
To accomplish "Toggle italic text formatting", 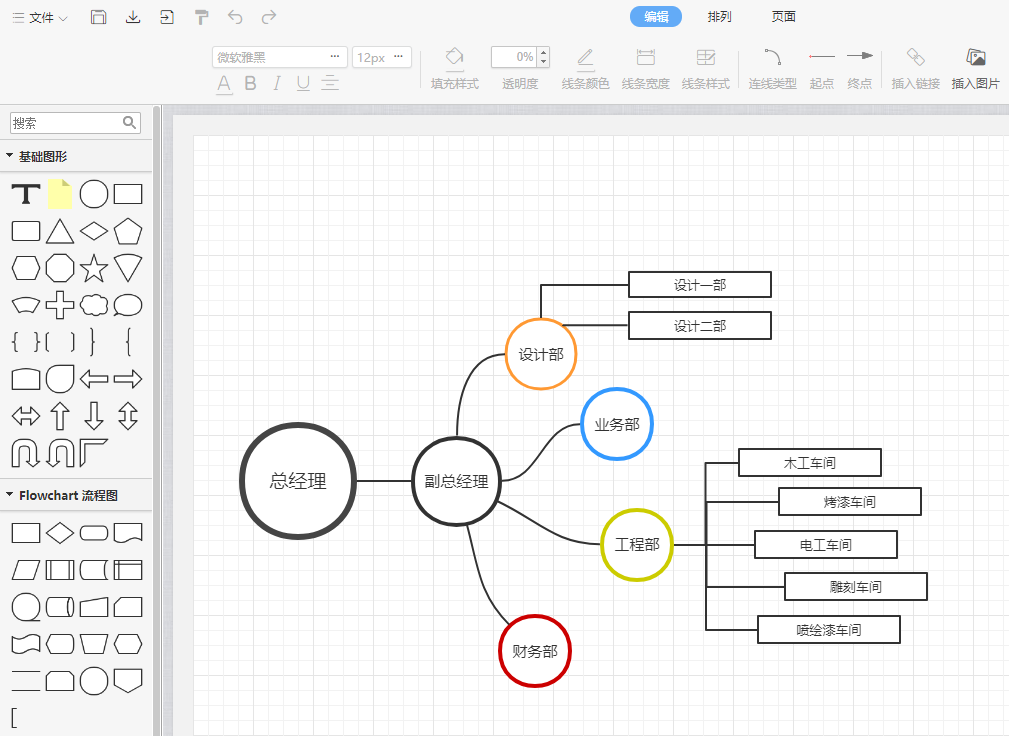I will (x=277, y=83).
